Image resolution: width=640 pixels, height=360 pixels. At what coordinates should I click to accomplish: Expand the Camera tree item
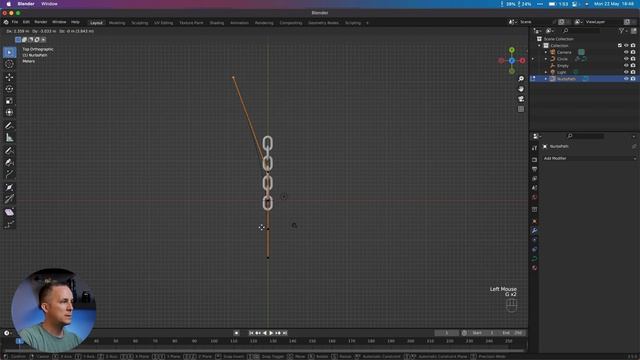coord(546,52)
